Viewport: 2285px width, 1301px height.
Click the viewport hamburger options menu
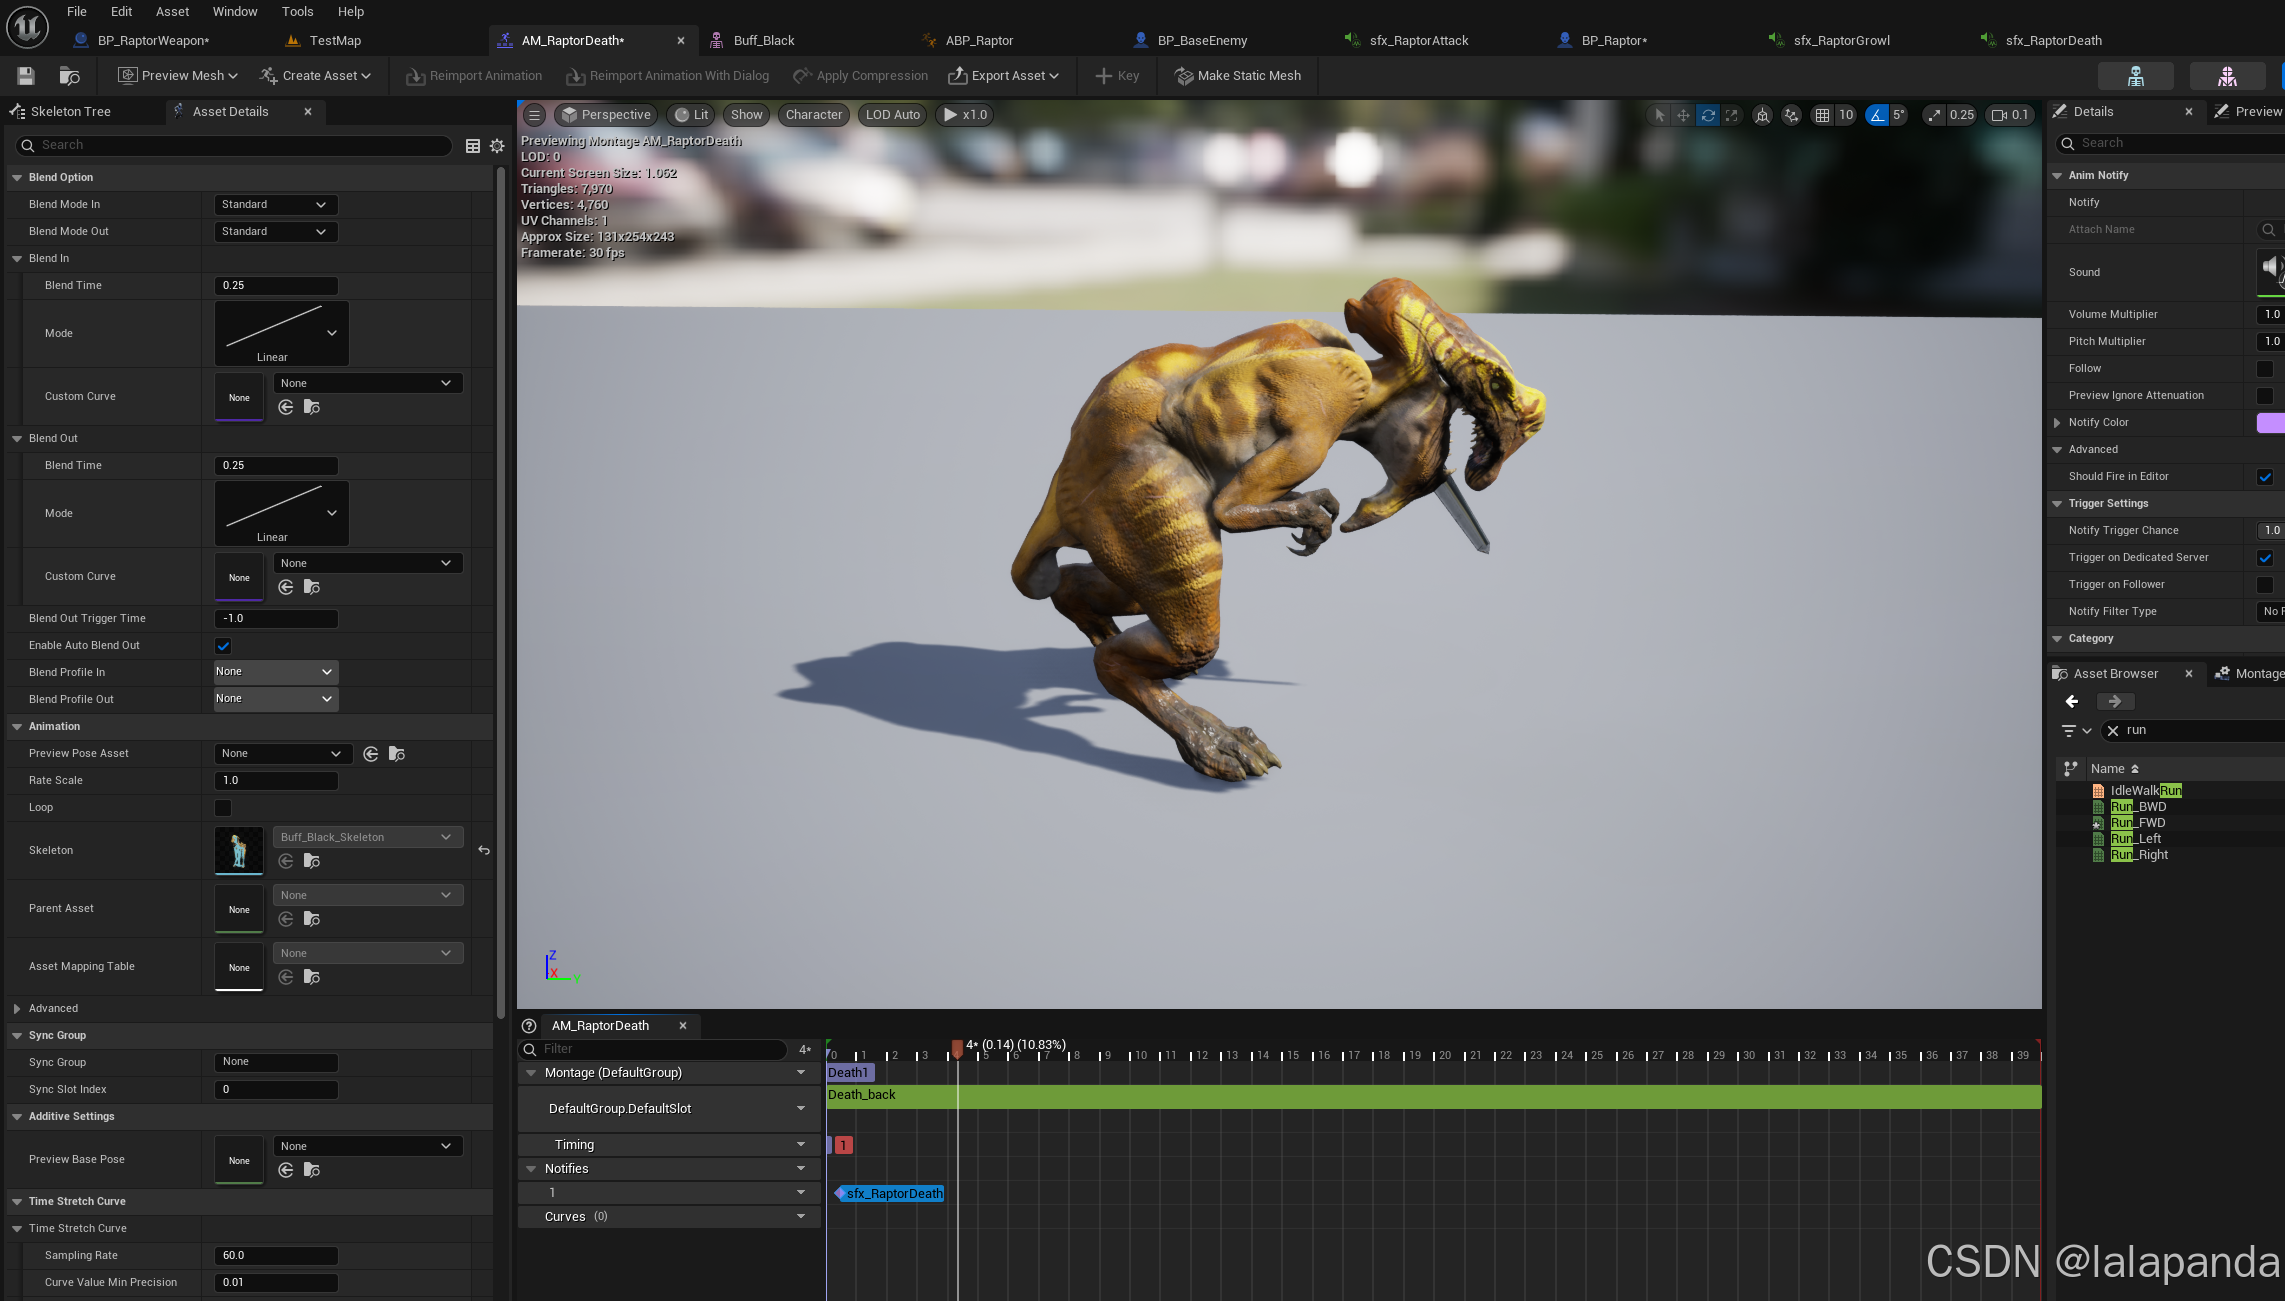pyautogui.click(x=535, y=115)
